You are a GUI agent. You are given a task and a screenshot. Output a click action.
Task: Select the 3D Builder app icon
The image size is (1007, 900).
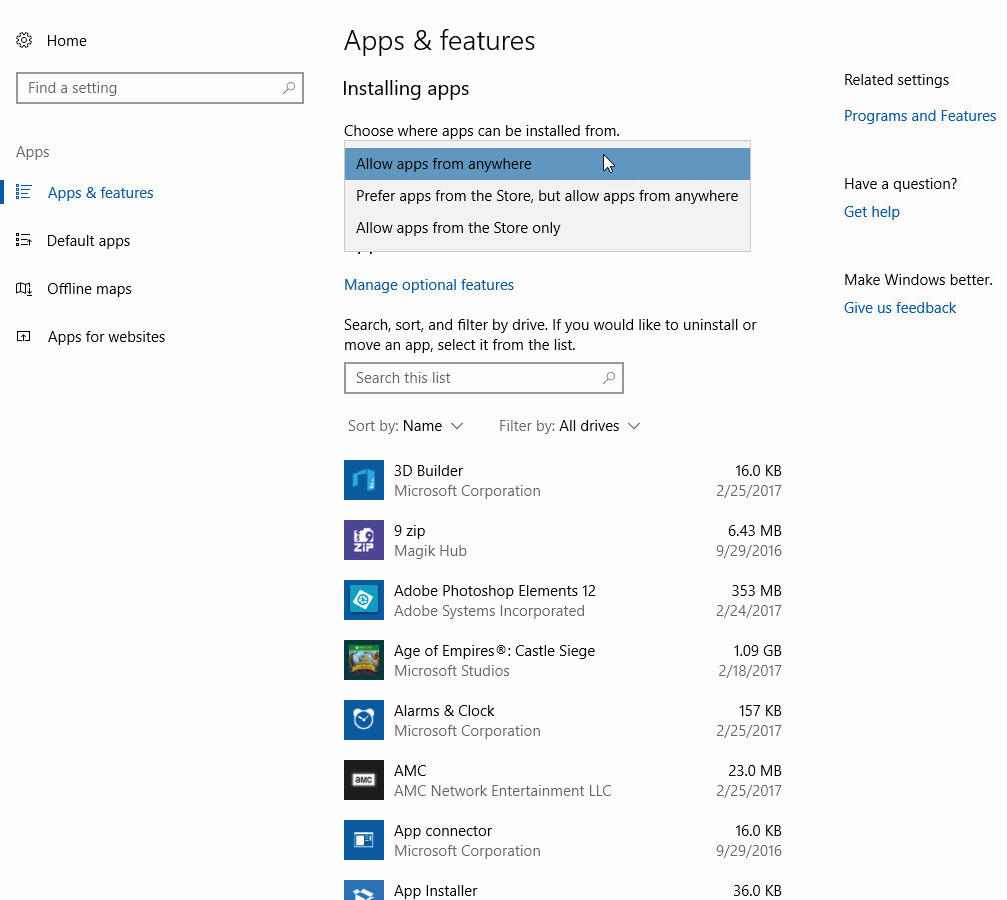click(363, 480)
